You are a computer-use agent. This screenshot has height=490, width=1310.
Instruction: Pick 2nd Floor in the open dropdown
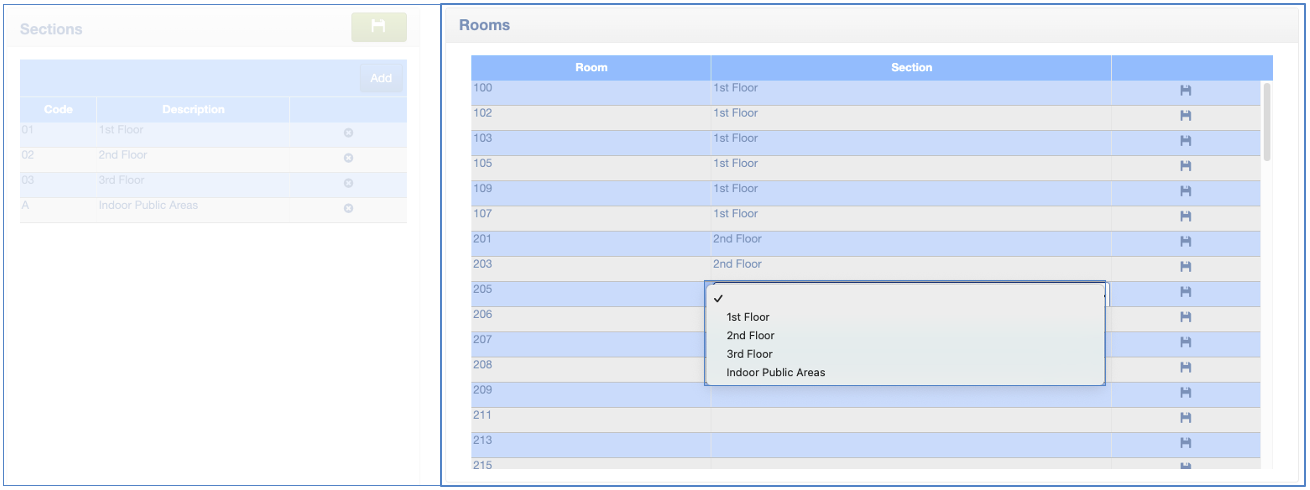coord(750,336)
